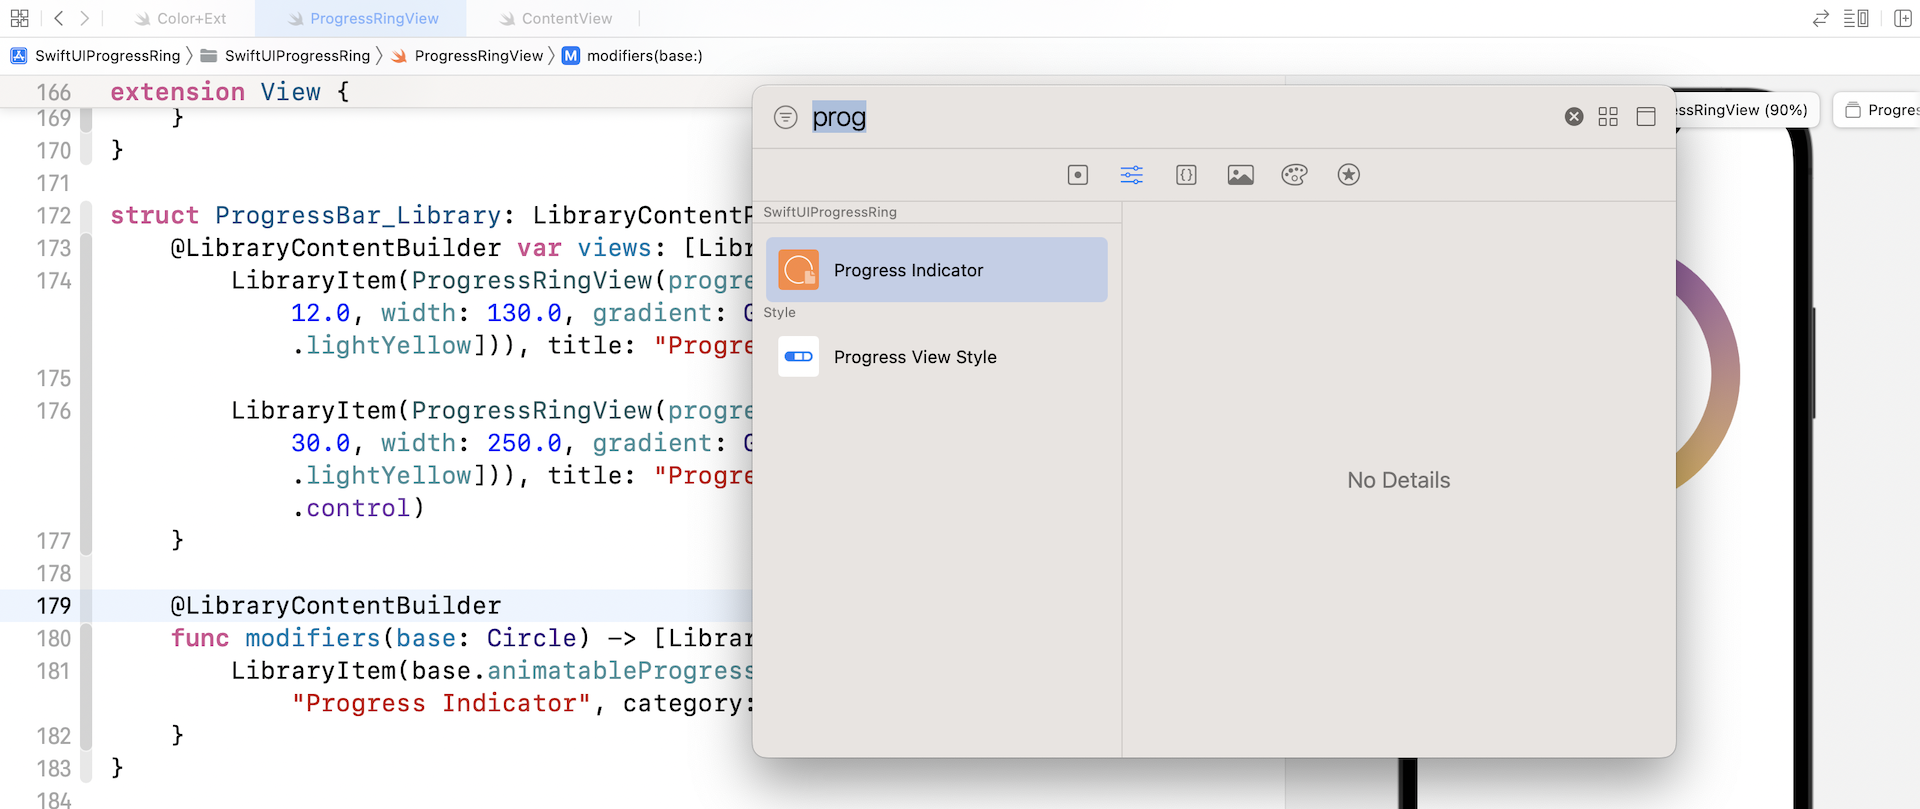Select Progress View Style item

pyautogui.click(x=937, y=357)
